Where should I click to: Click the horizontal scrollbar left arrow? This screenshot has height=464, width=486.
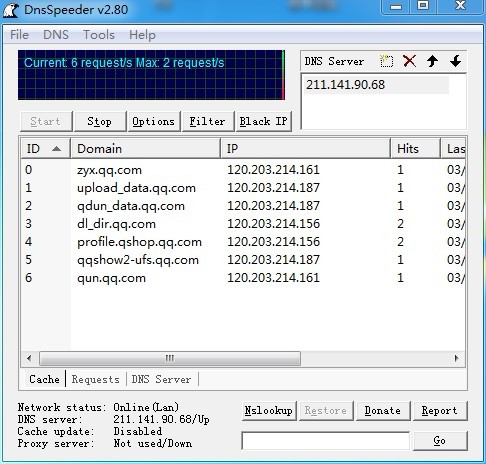[x=29, y=358]
